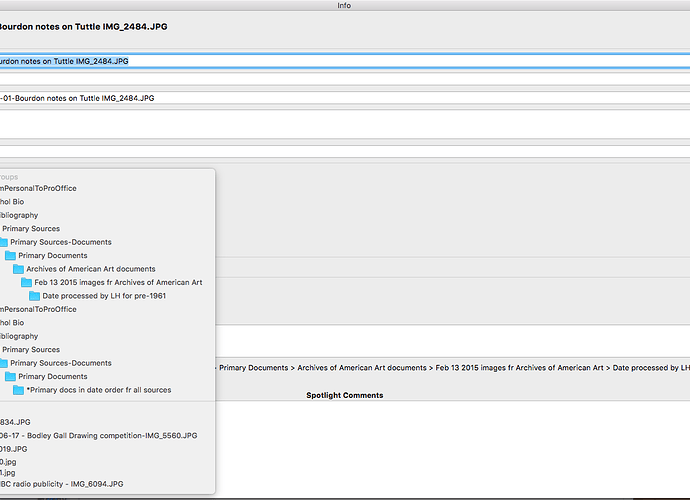The width and height of the screenshot is (690, 500).
Task: Select the "019.JPG" file entry
Action: (14, 449)
